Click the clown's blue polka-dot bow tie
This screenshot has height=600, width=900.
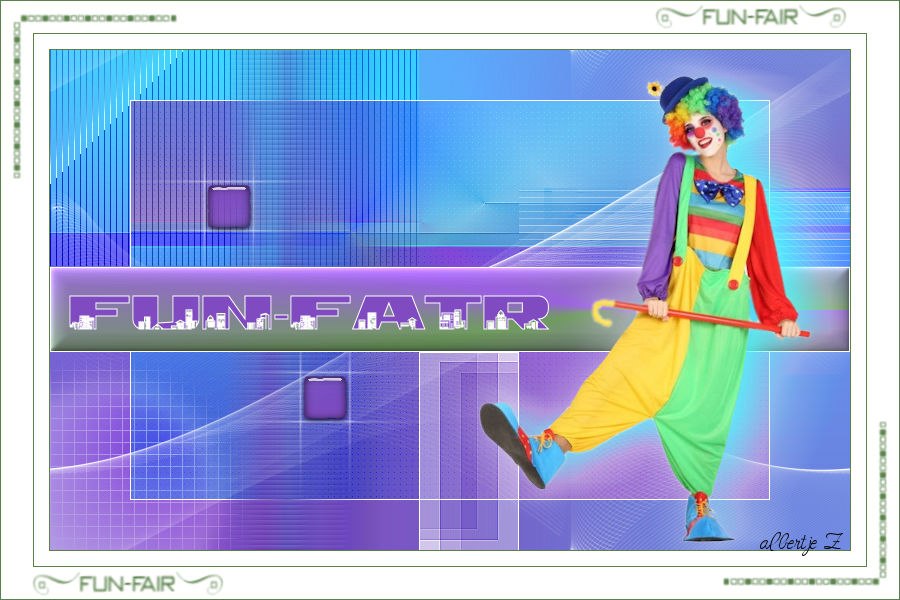(720, 189)
